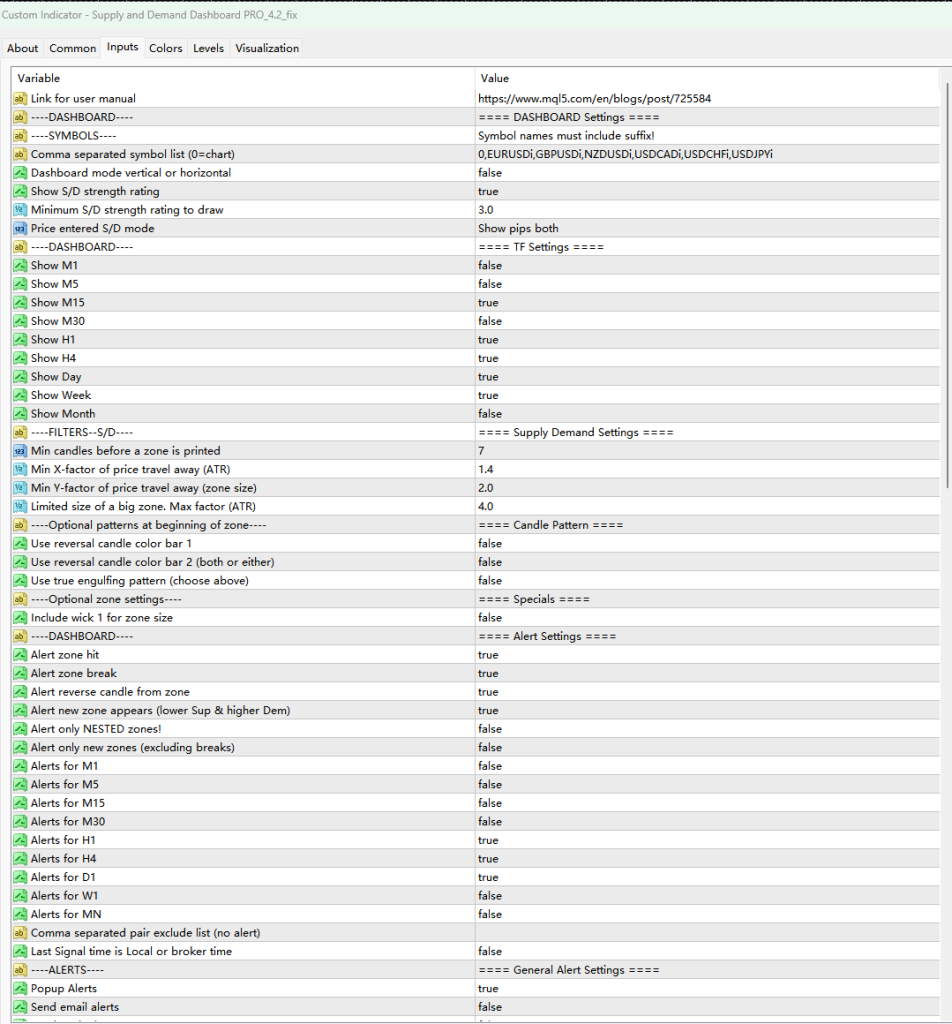The width and height of the screenshot is (952, 1024).
Task: Open the Visualization tab
Action: coord(267,48)
